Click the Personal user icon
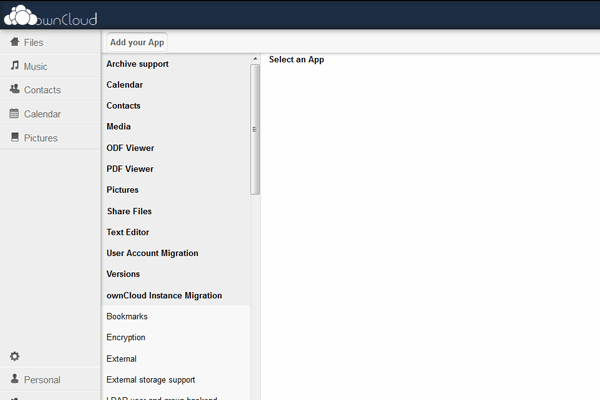The width and height of the screenshot is (600, 400). click(x=15, y=380)
